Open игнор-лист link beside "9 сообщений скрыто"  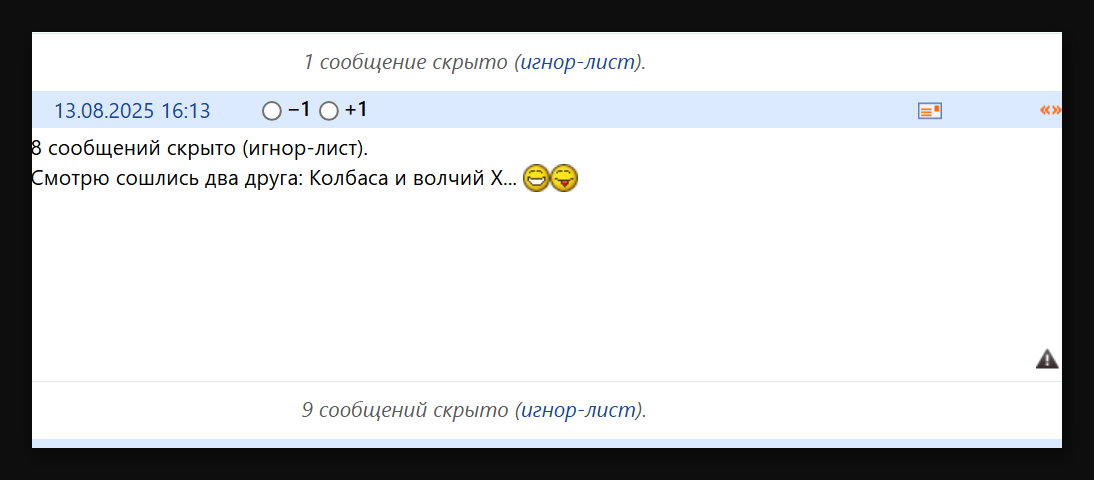(x=578, y=410)
